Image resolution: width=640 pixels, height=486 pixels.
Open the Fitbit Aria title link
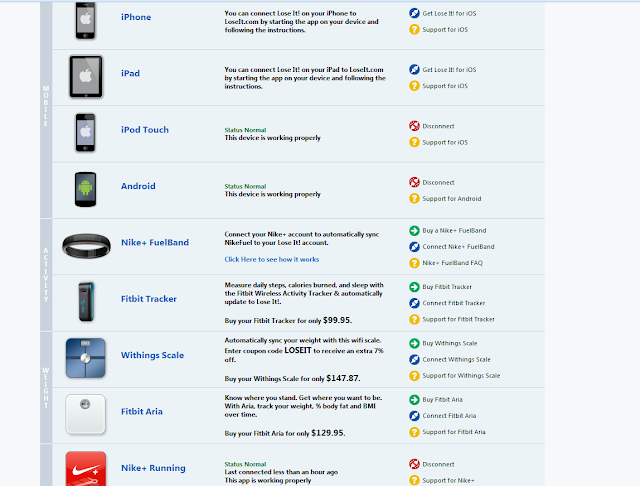tap(142, 411)
